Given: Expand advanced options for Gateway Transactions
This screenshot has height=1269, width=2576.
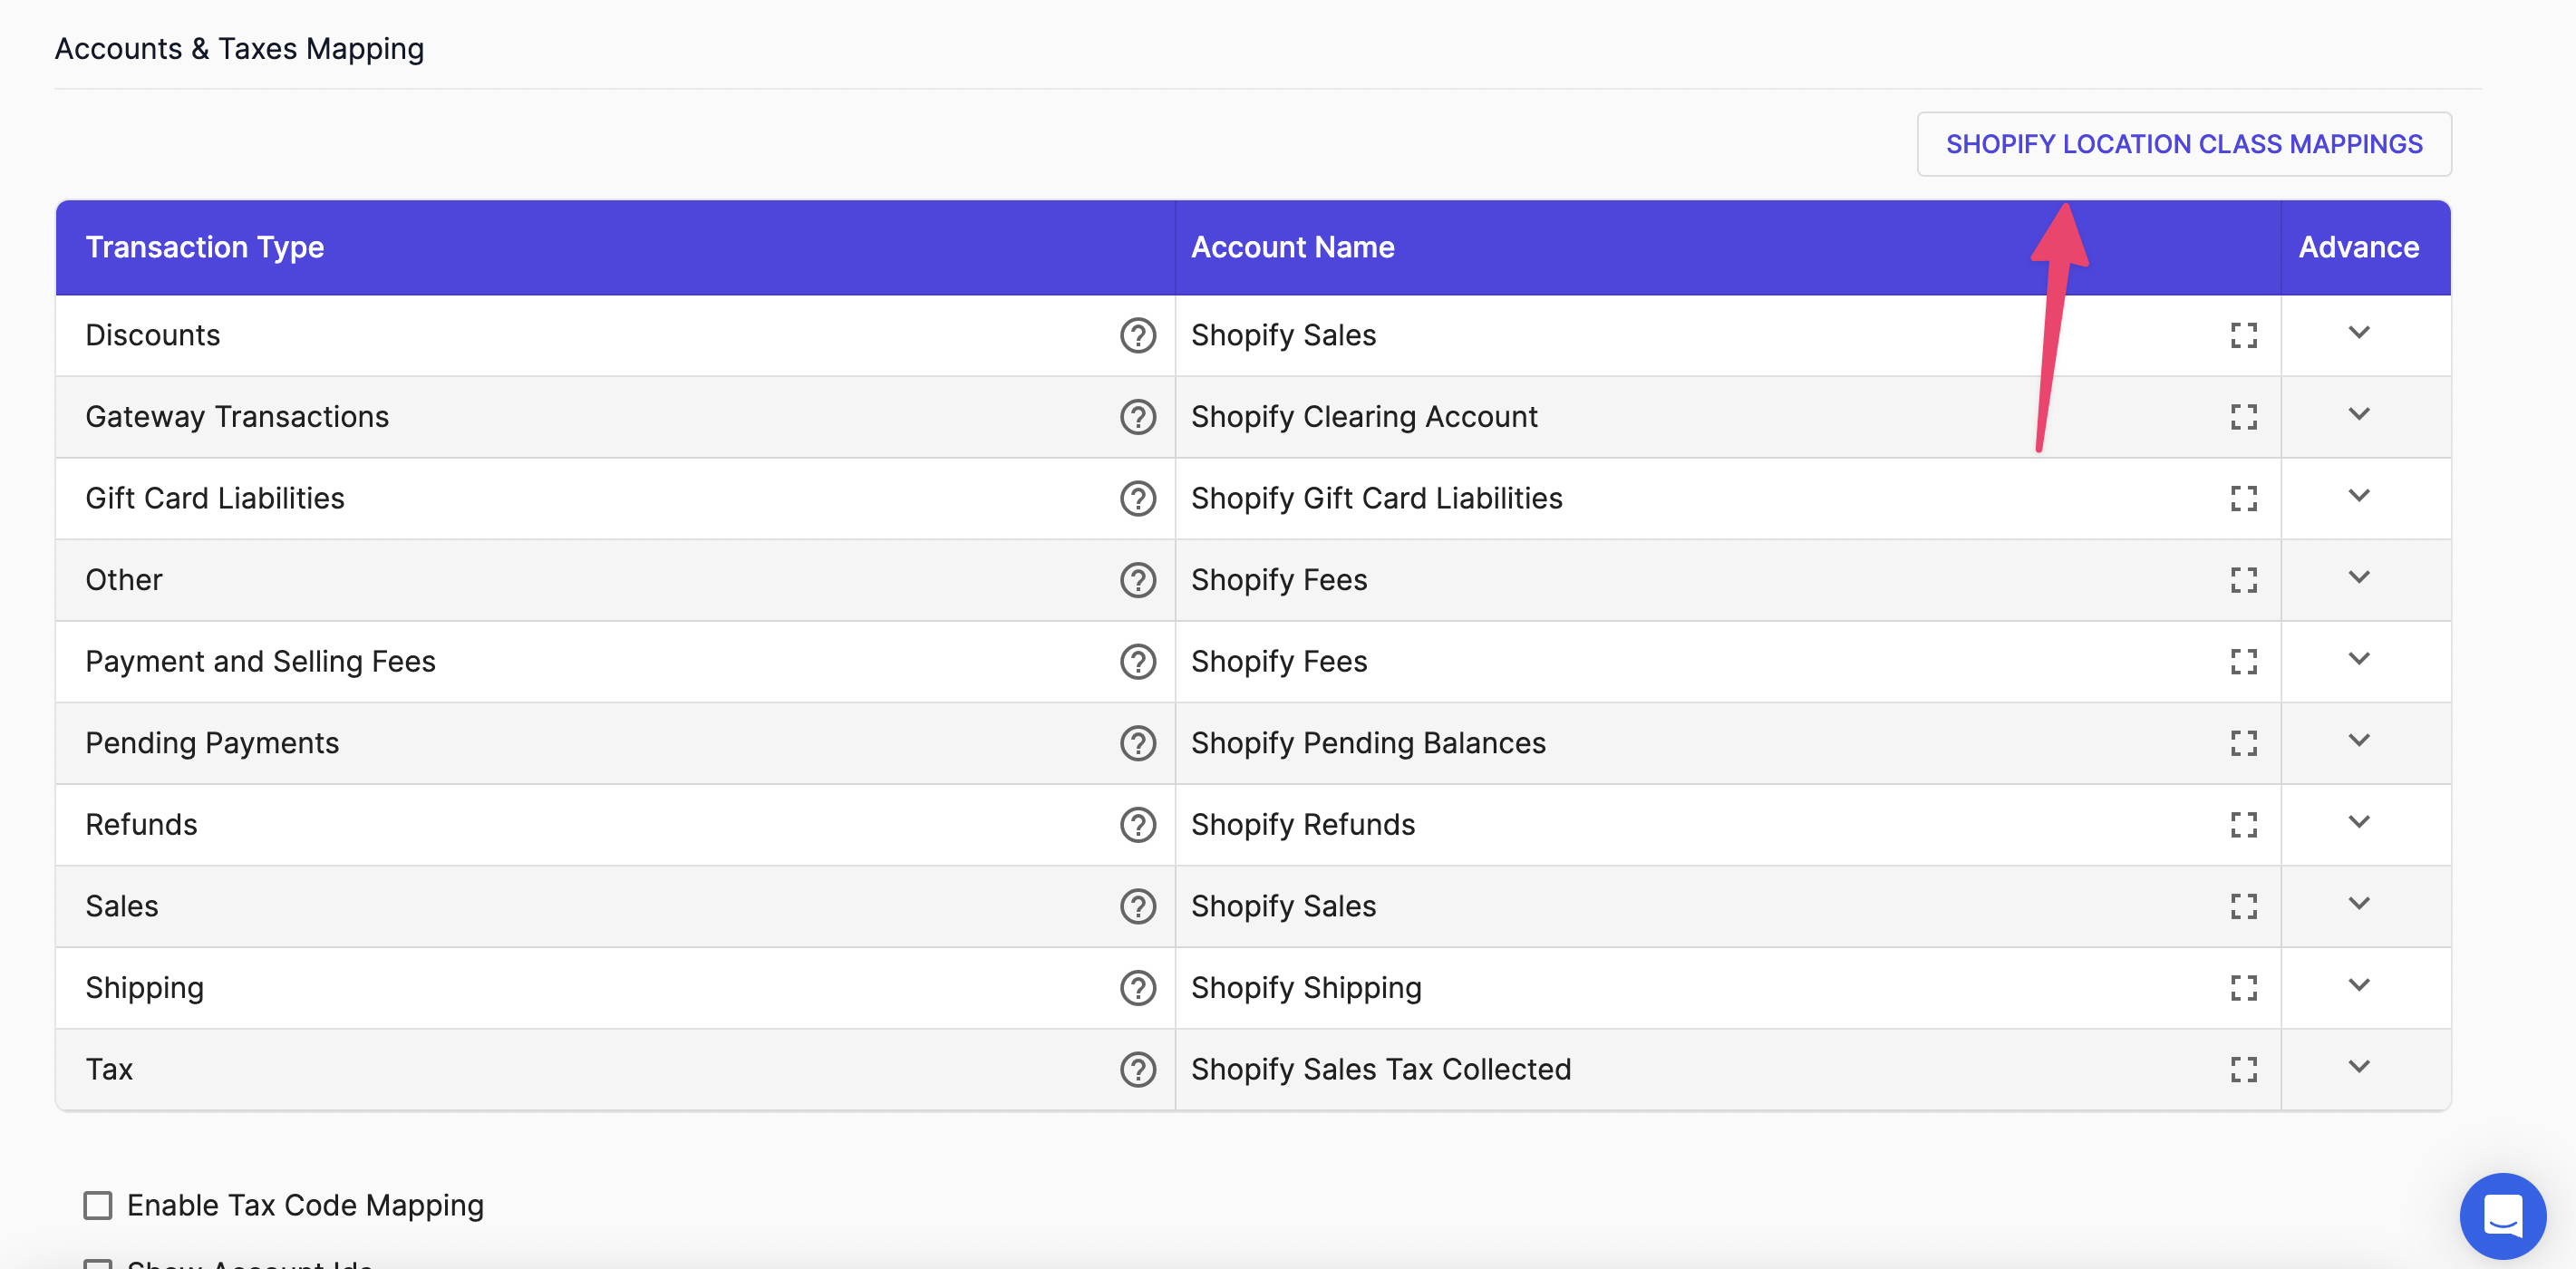Looking at the screenshot, I should (x=2358, y=414).
